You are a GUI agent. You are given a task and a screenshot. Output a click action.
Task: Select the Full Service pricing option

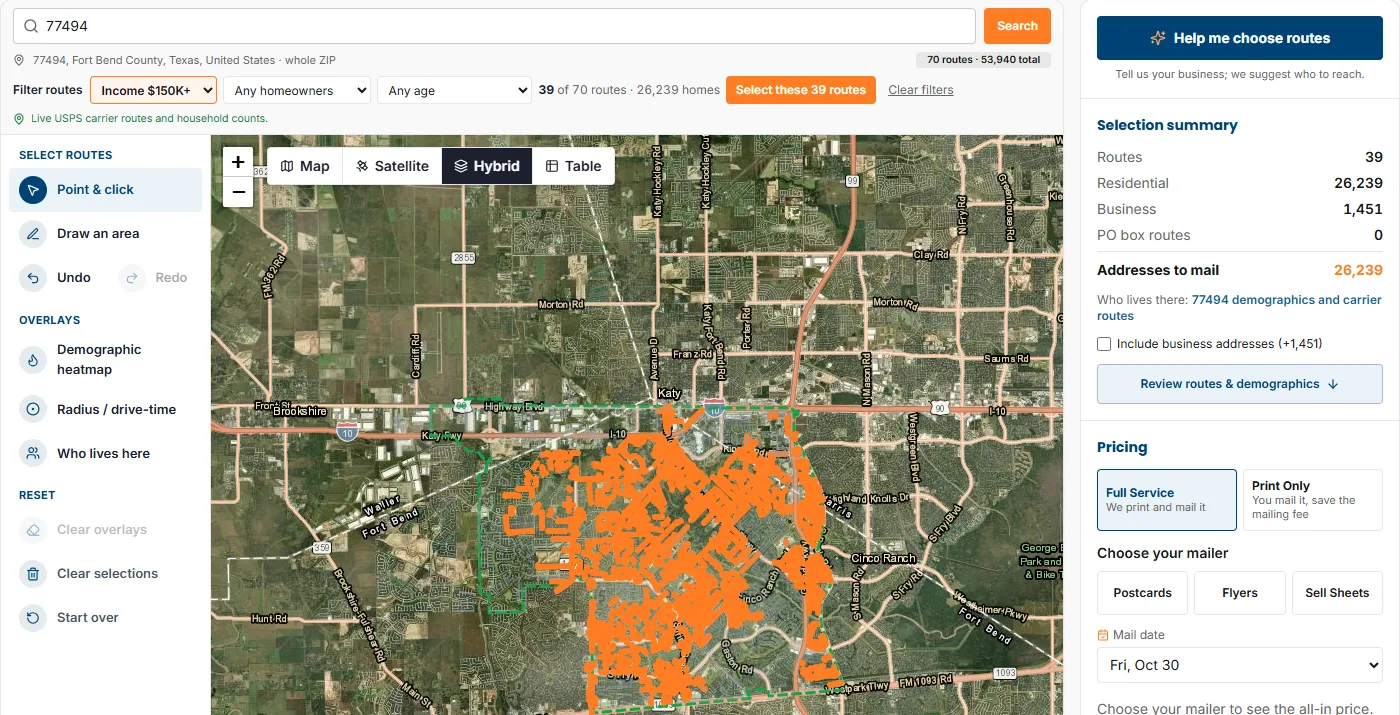click(1166, 500)
